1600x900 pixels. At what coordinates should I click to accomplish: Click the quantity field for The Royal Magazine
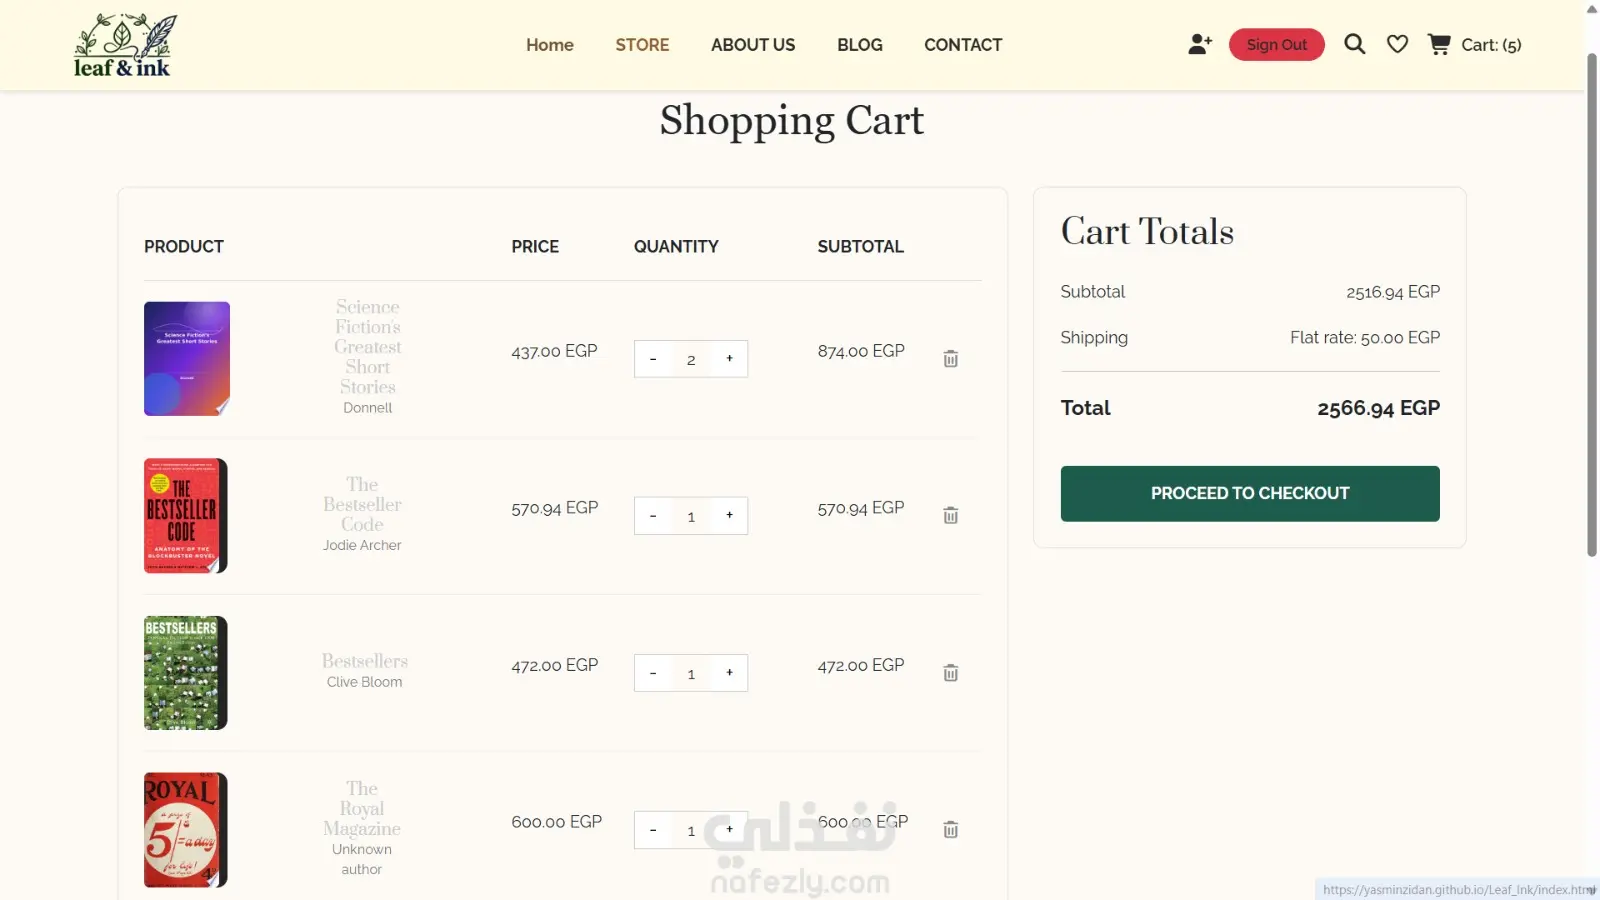tap(691, 830)
